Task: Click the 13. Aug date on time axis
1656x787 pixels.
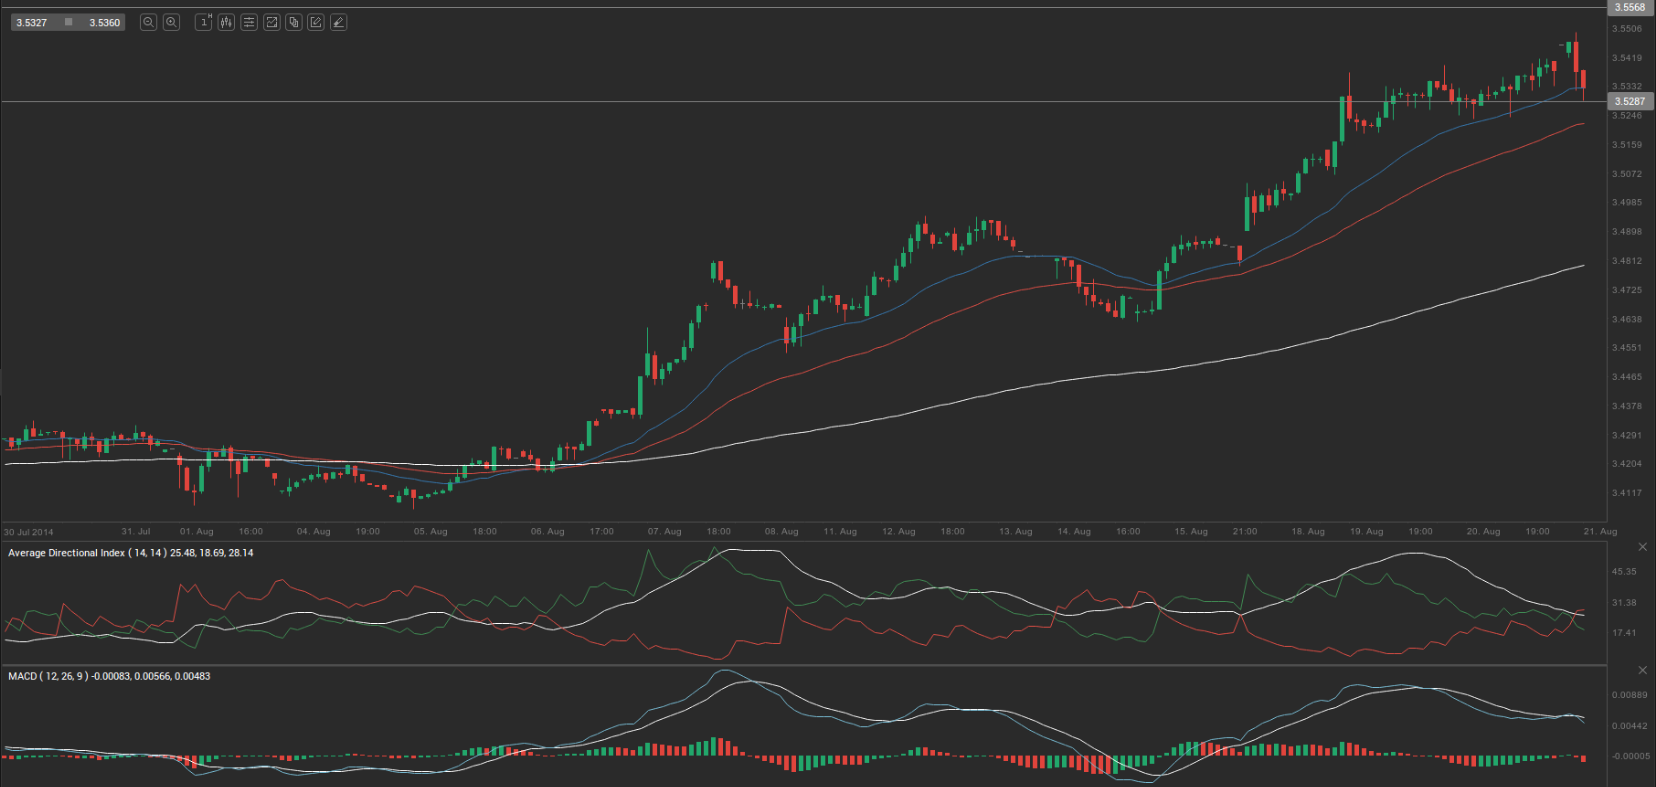Action: click(x=1016, y=532)
